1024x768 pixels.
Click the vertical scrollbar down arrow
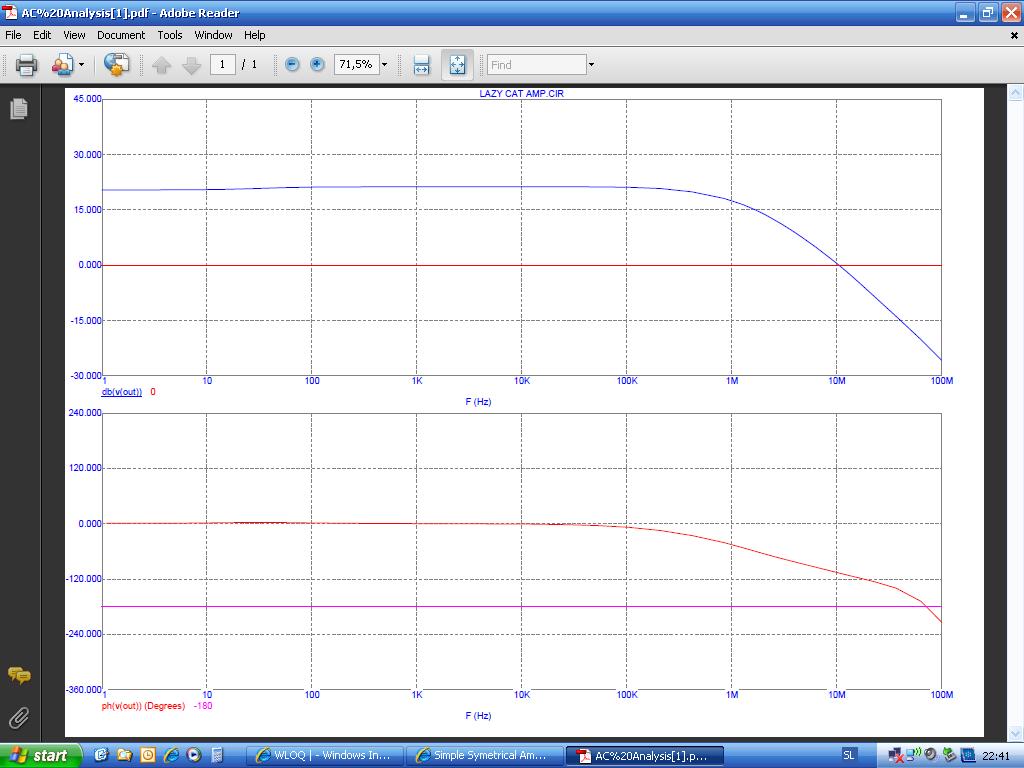point(1016,733)
